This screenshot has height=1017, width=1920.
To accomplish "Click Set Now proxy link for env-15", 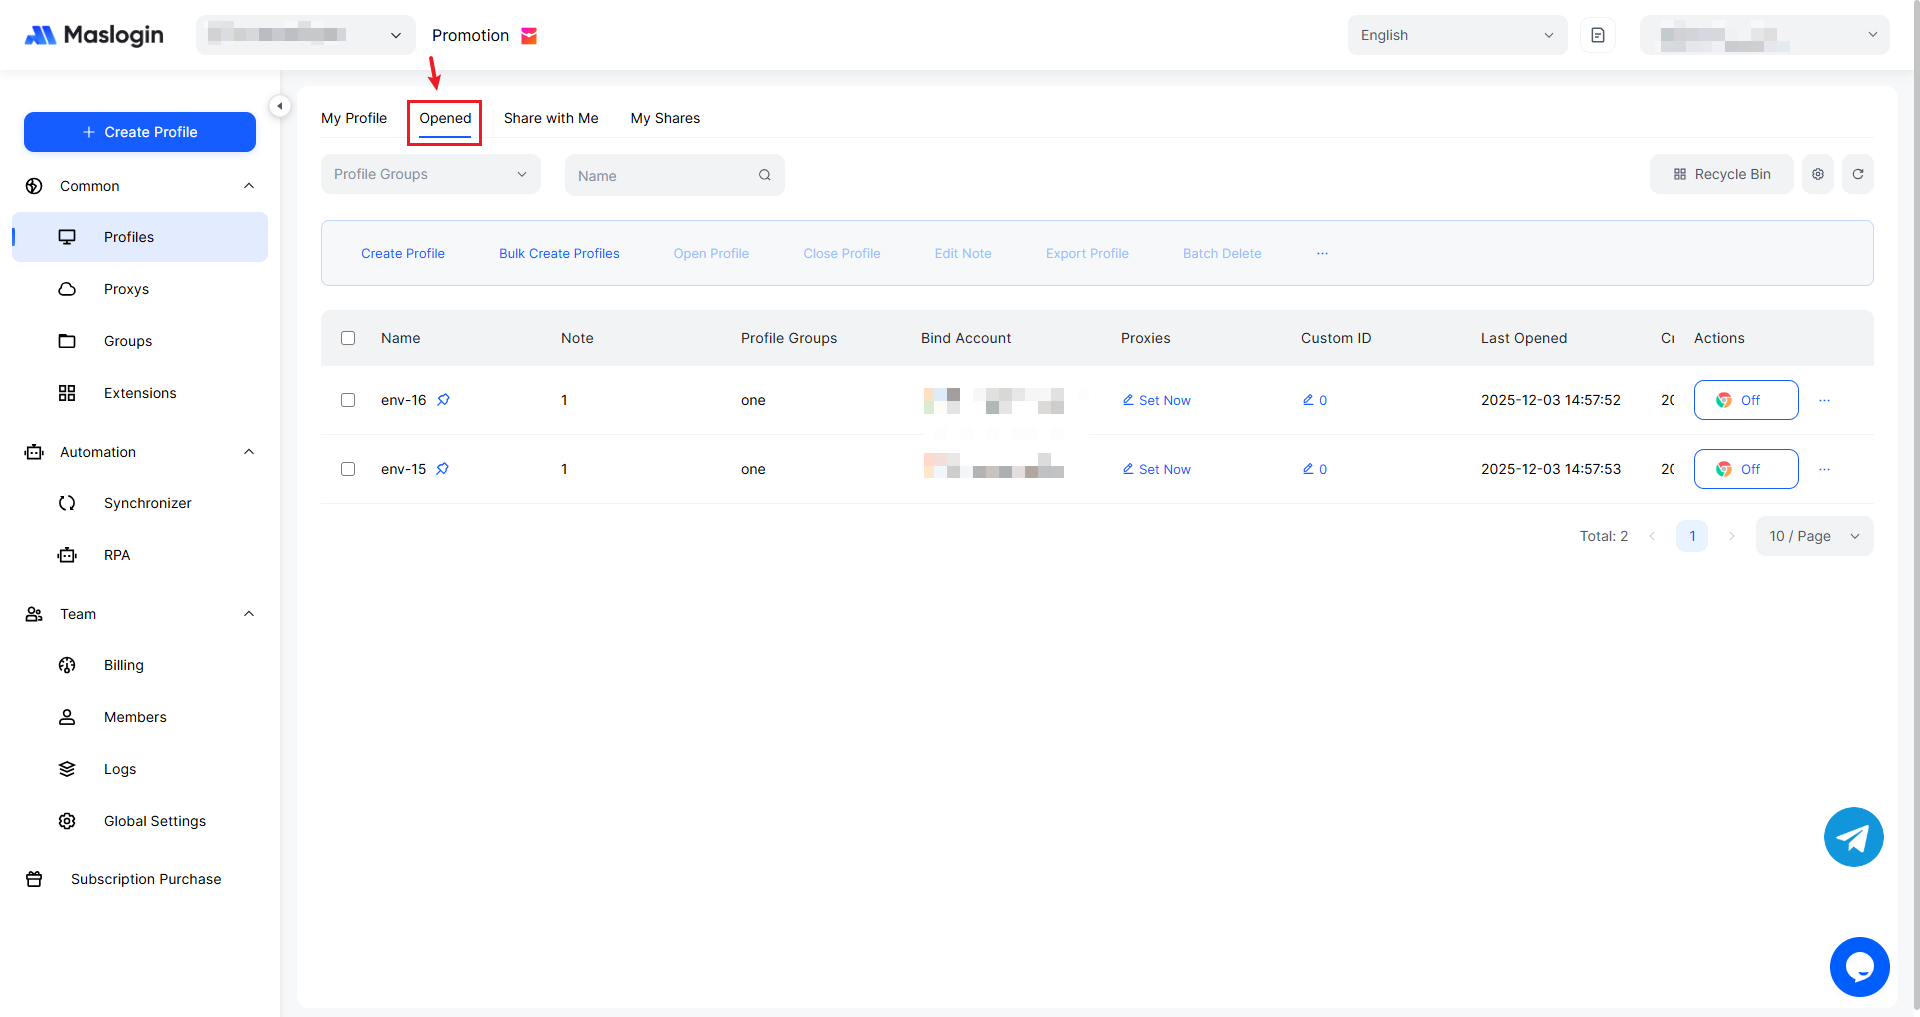I will 1157,469.
